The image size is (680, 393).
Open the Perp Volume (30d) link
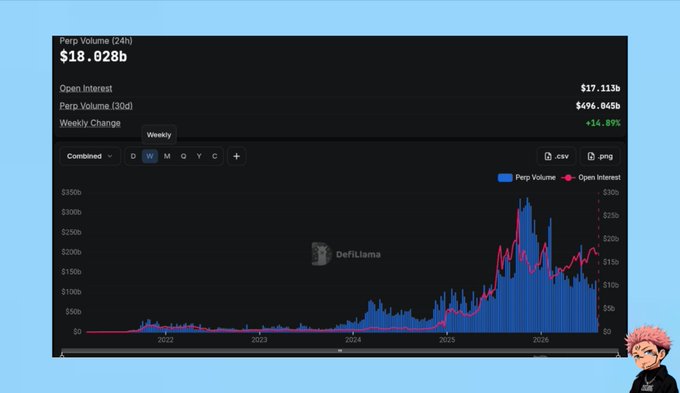96,105
